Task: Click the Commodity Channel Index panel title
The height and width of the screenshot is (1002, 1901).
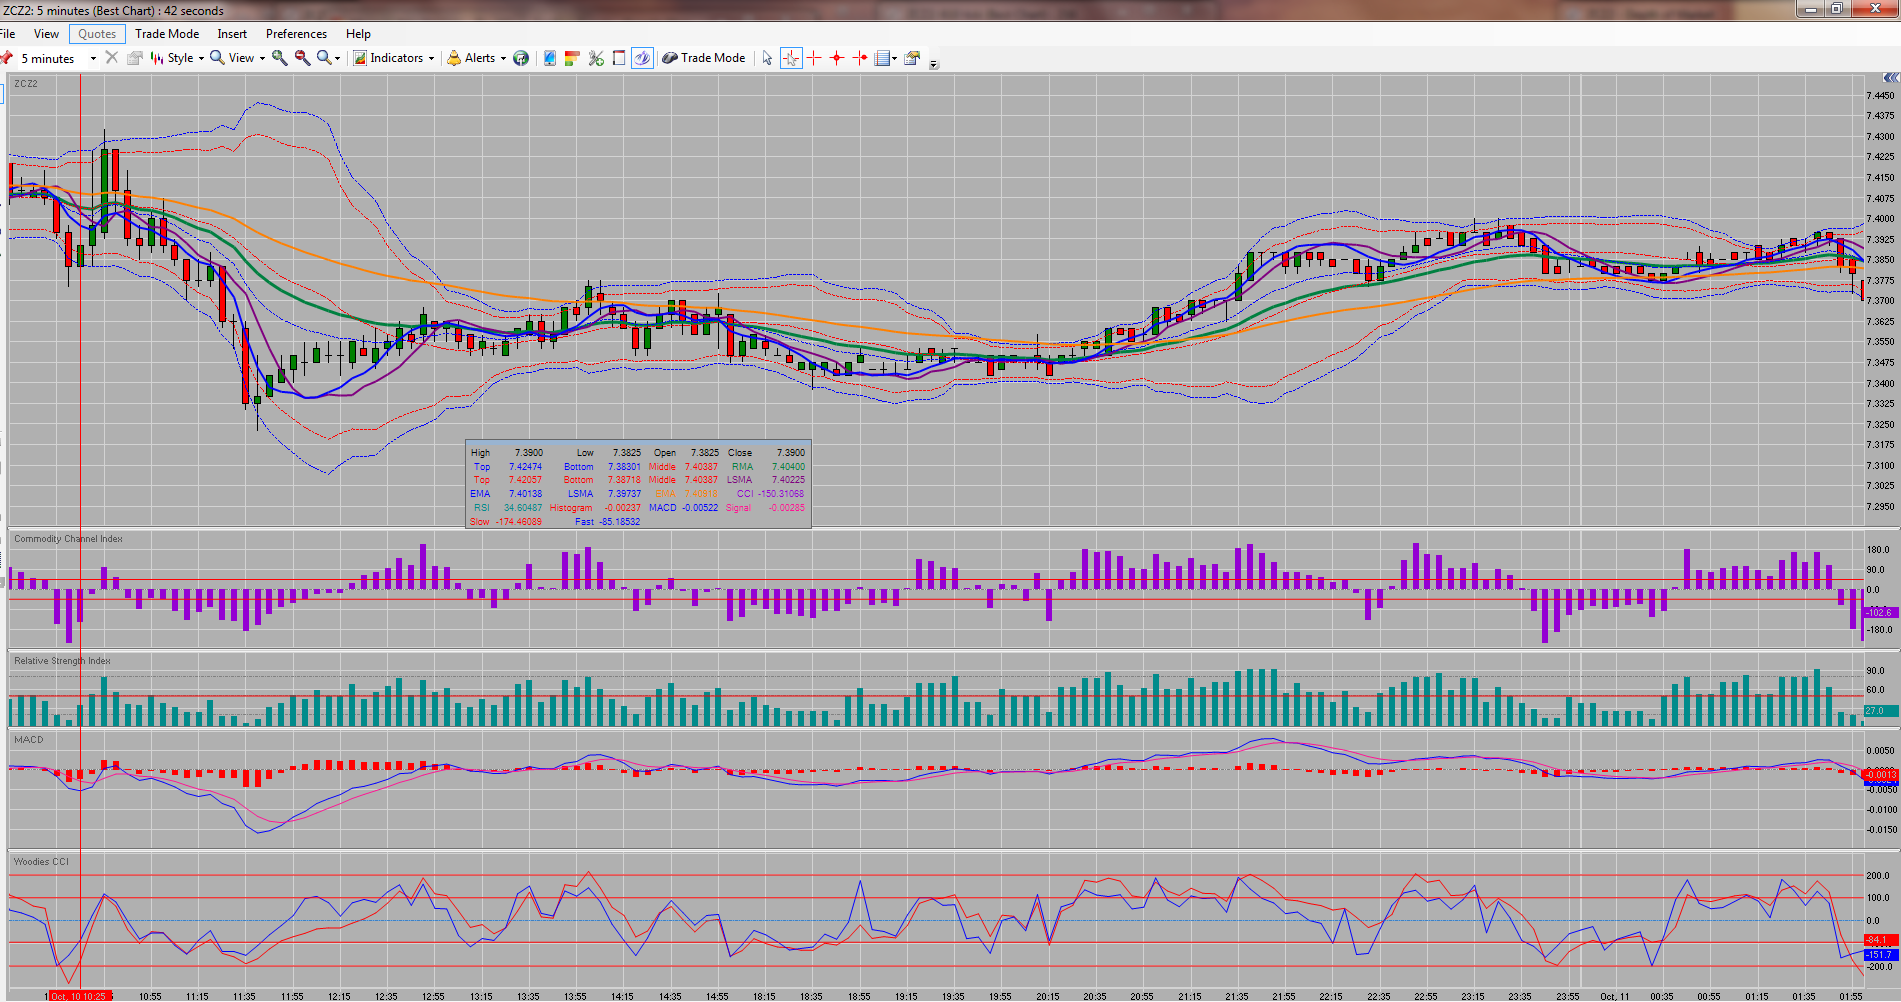Action: [x=68, y=539]
